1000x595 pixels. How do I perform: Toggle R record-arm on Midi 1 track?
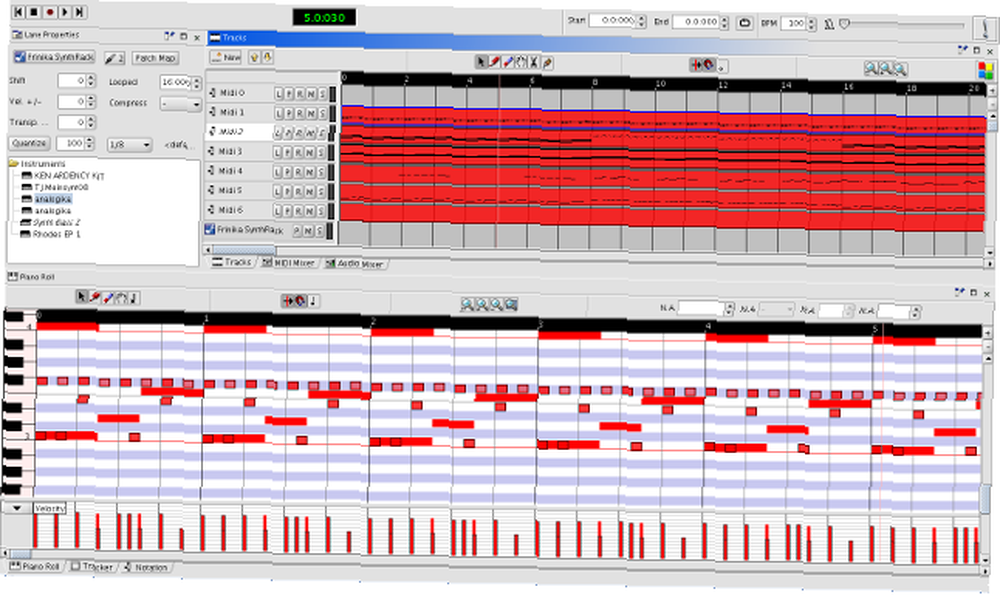300,113
